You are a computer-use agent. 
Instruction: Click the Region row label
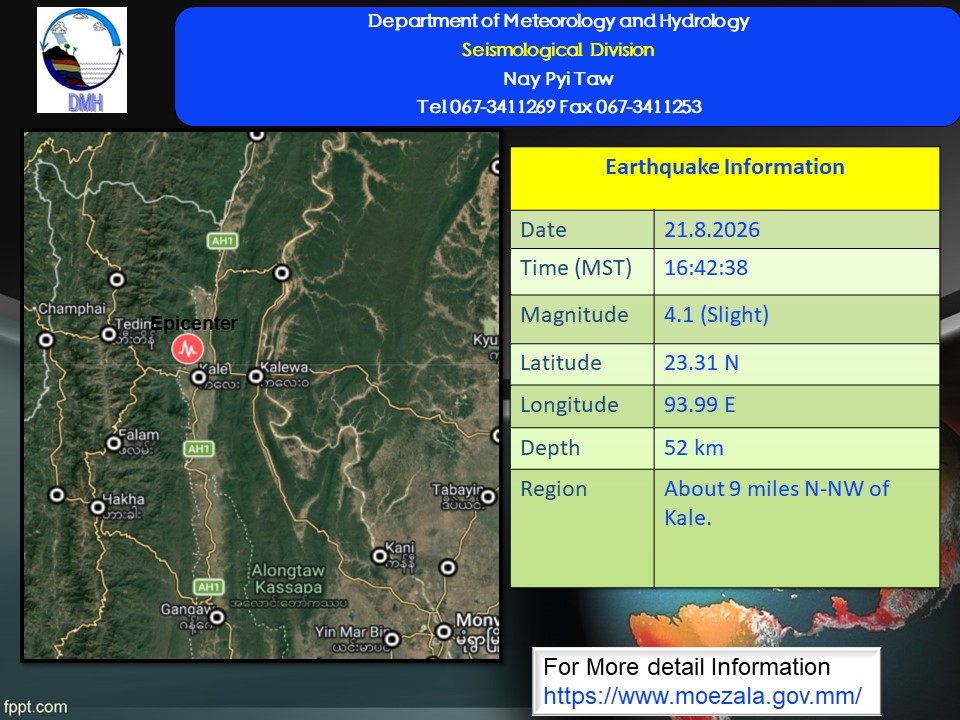point(553,489)
